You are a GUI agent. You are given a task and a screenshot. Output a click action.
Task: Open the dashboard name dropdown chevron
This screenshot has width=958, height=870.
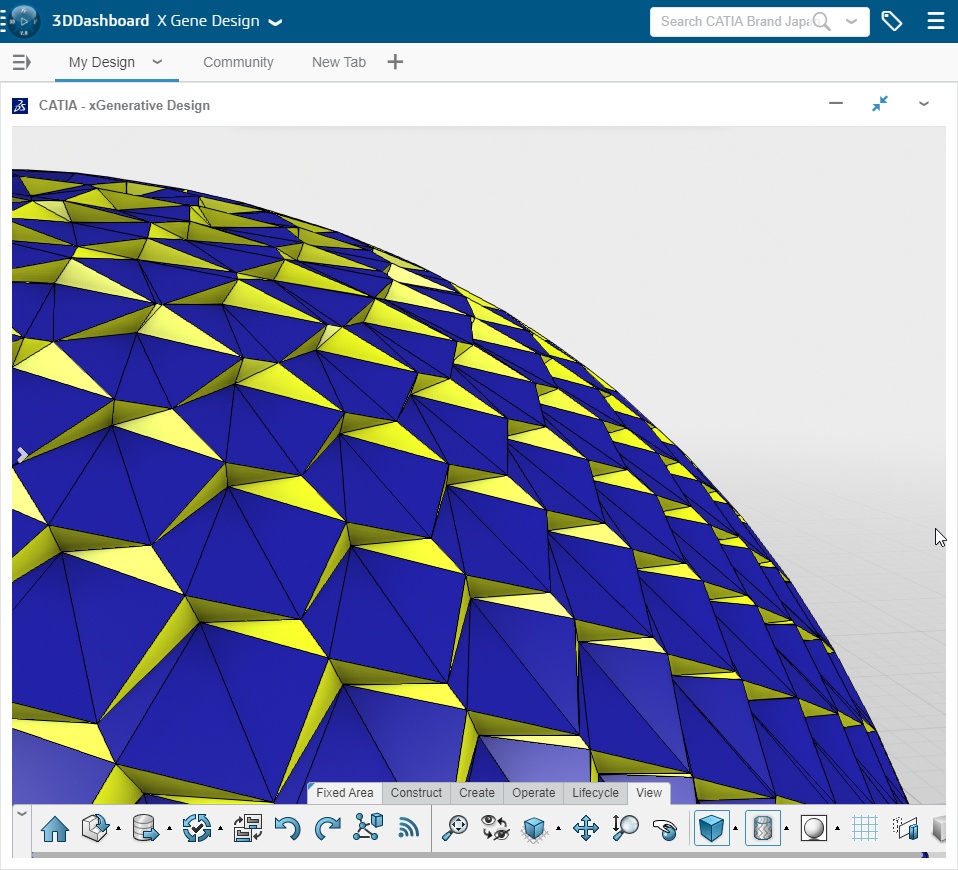click(276, 22)
